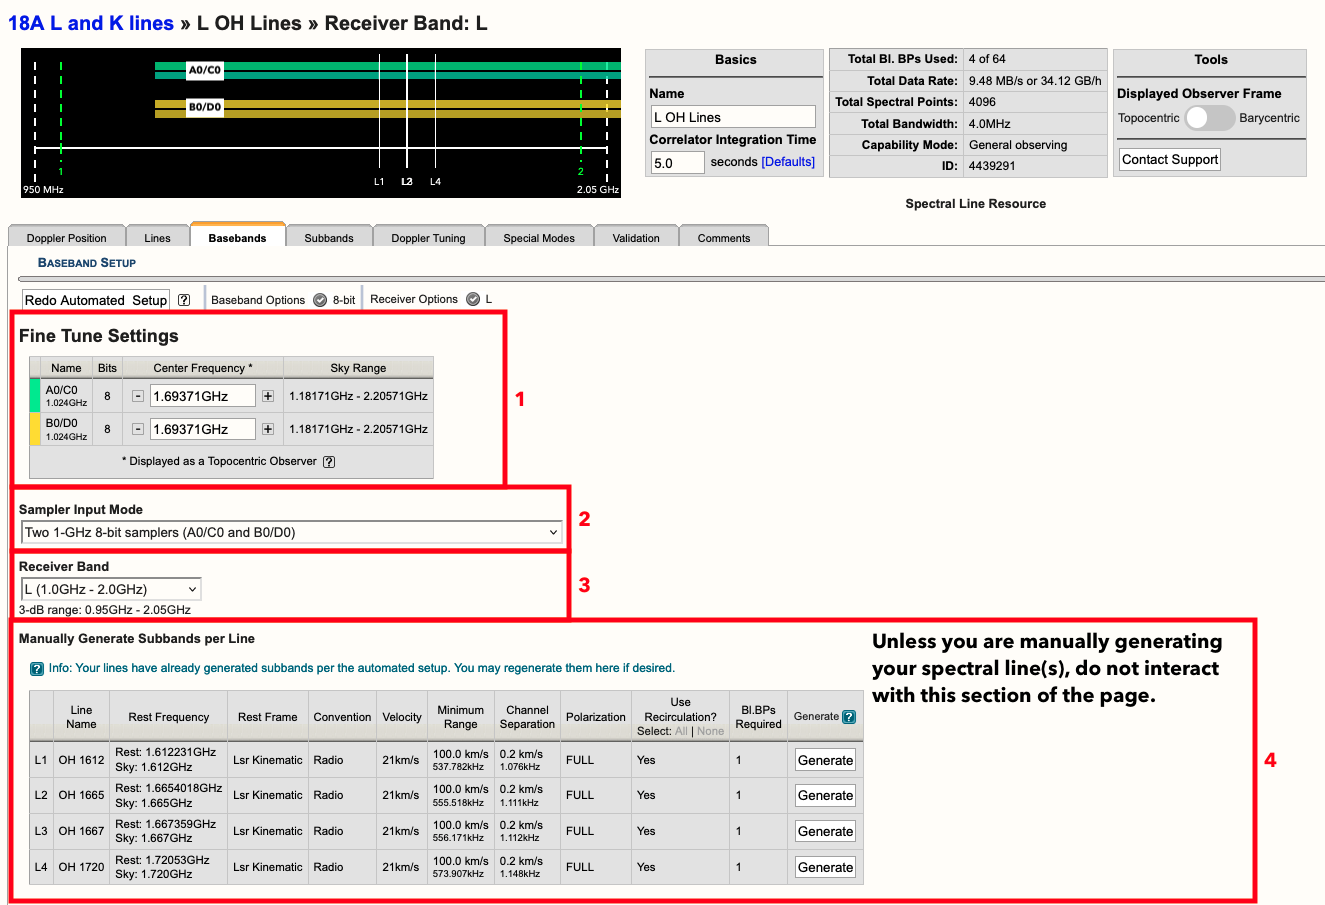Open the Sampler Input Mode dropdown
Screen dimensions: 1325x905
292,532
